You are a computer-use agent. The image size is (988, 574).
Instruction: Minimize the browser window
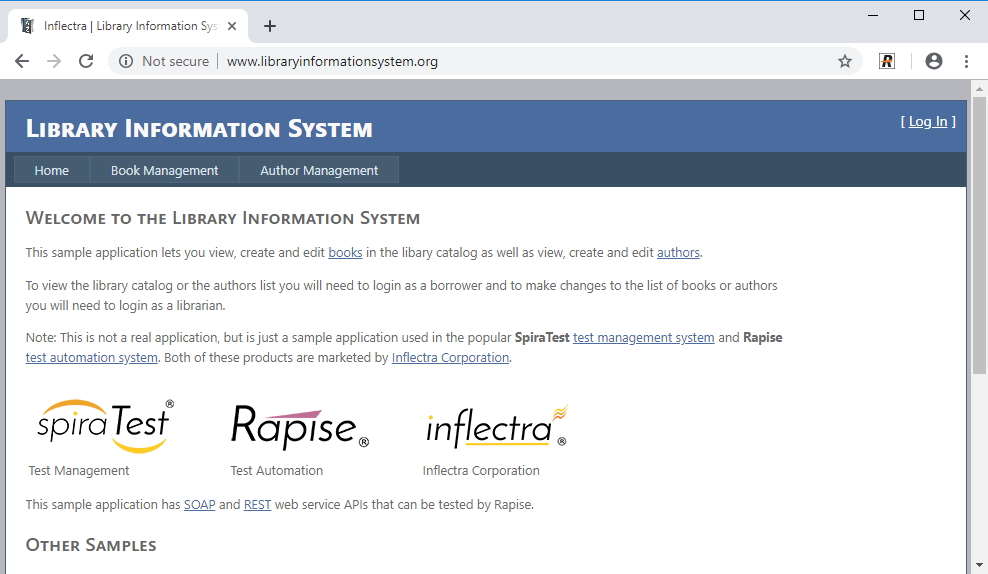pos(873,15)
